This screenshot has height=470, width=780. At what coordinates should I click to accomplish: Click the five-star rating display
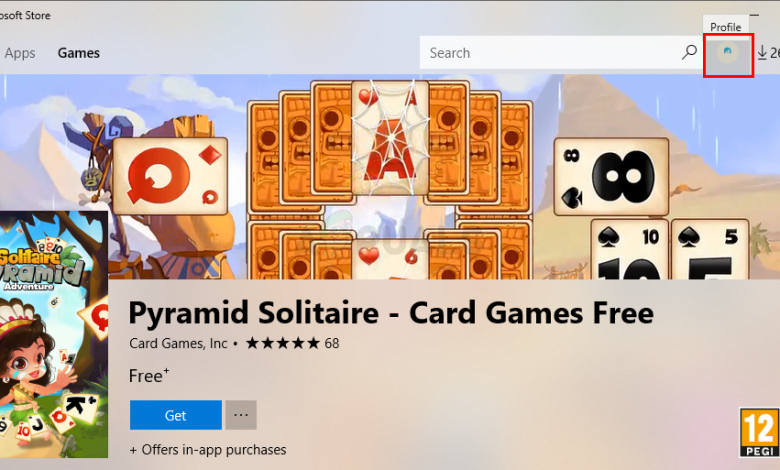tap(283, 343)
